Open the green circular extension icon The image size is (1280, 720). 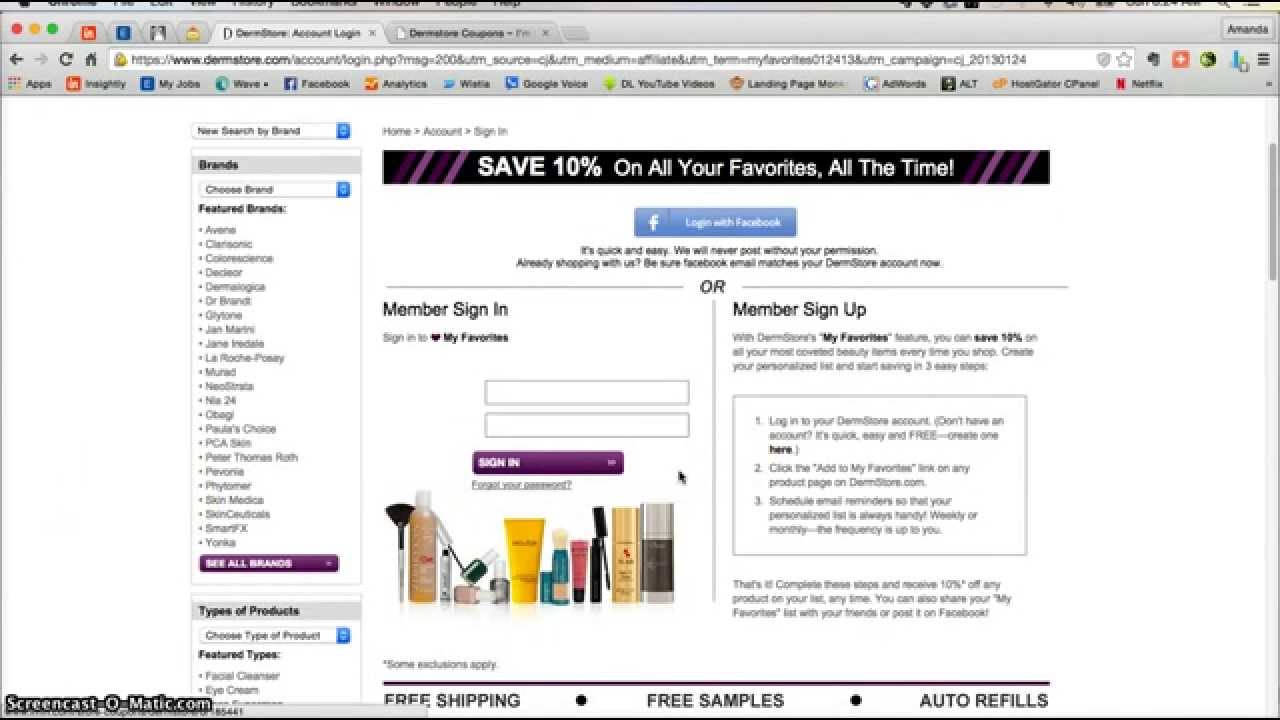pyautogui.click(x=1208, y=59)
